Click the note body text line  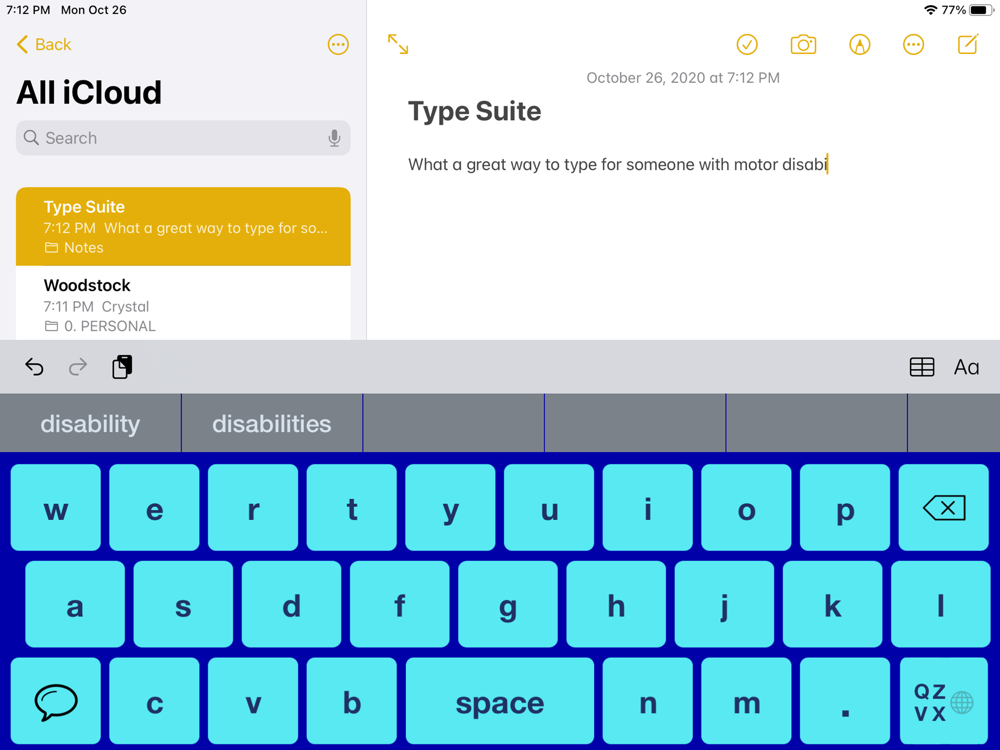(x=617, y=165)
